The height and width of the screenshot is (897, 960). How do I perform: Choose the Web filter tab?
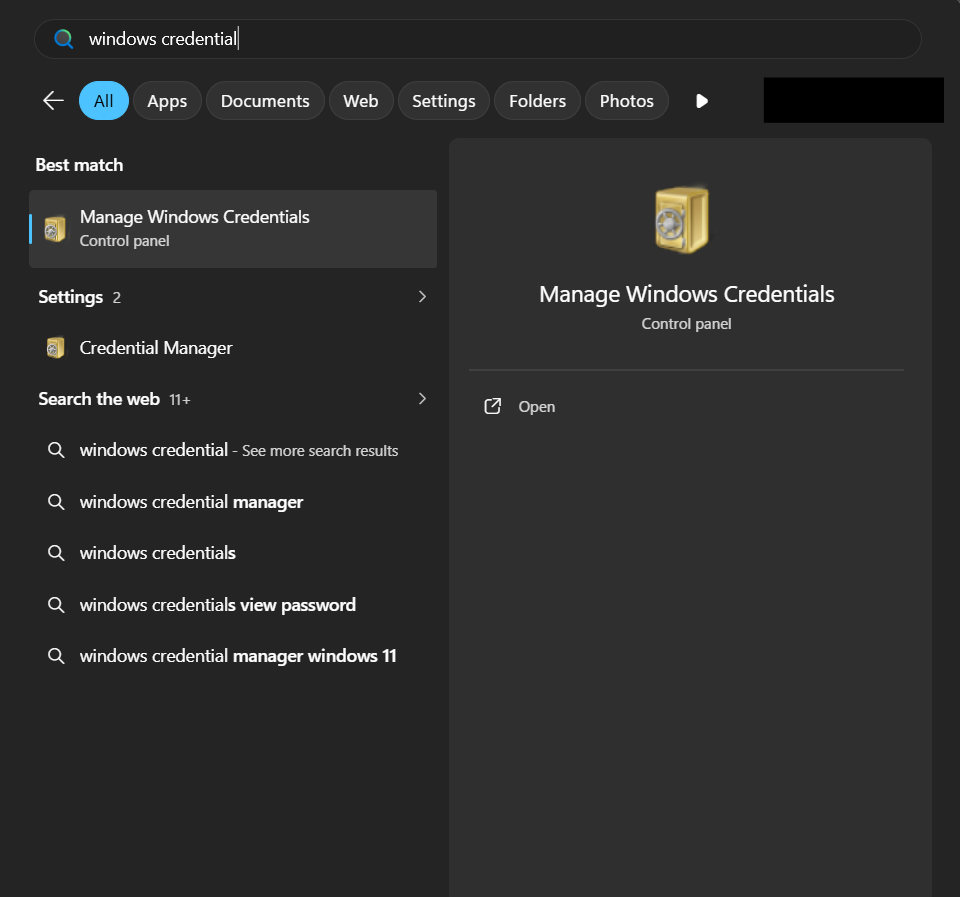pos(361,101)
